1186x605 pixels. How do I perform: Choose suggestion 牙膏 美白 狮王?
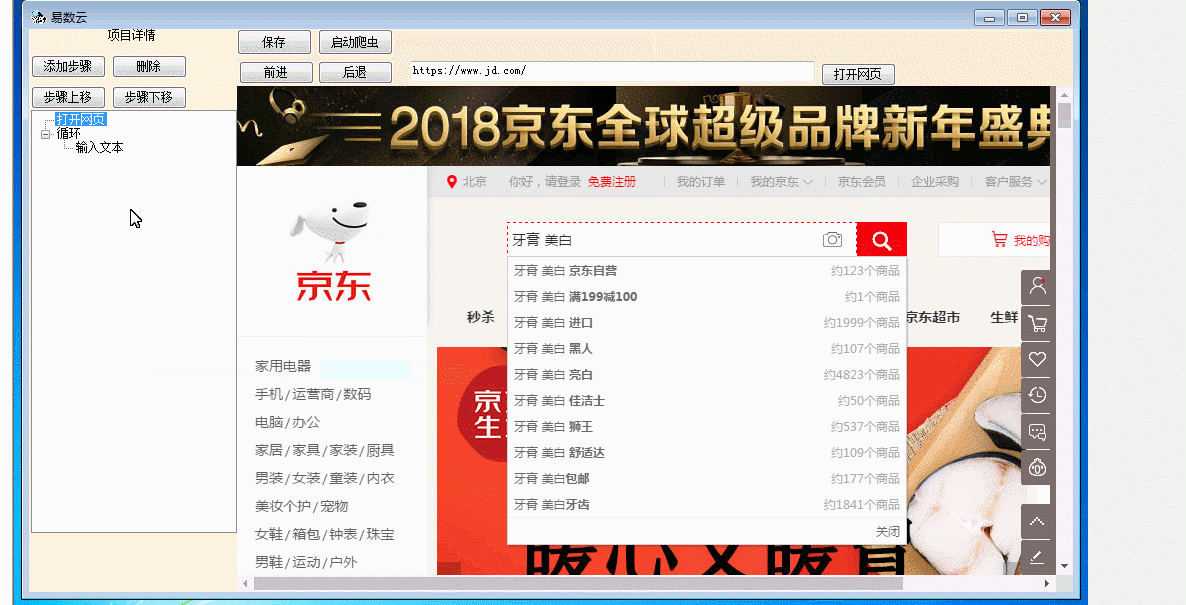(706, 427)
